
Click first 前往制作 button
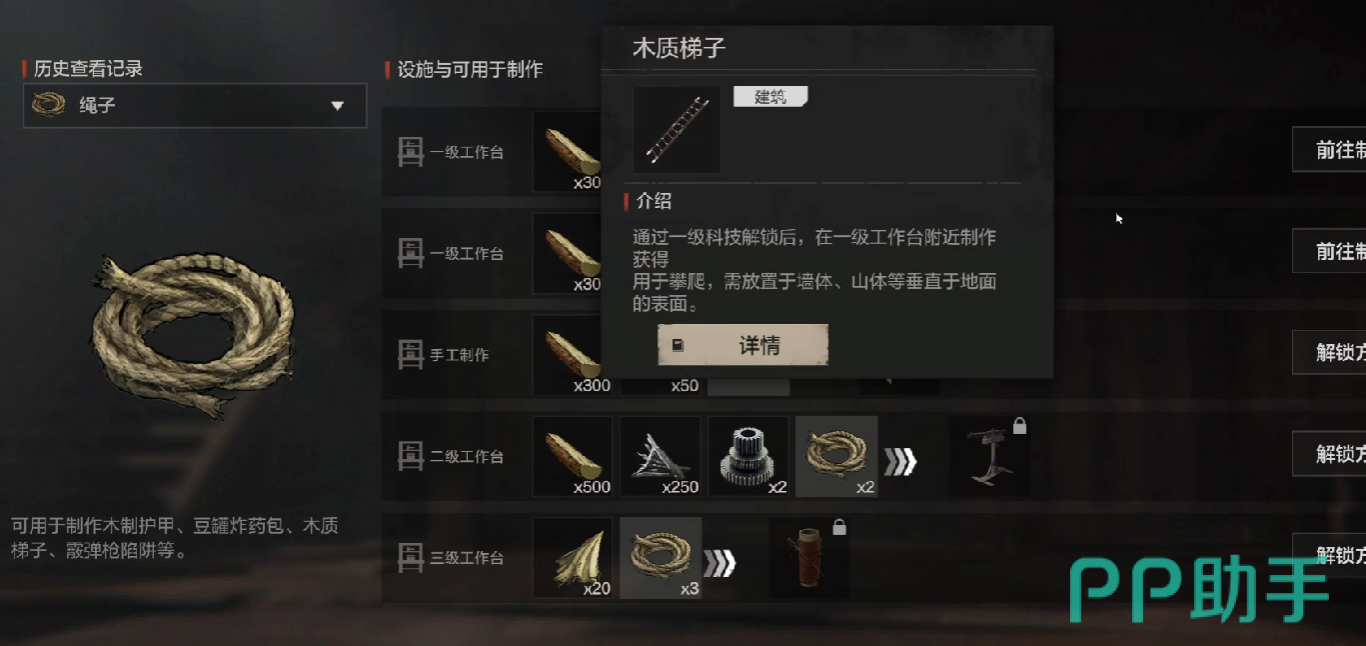pyautogui.click(x=1329, y=150)
